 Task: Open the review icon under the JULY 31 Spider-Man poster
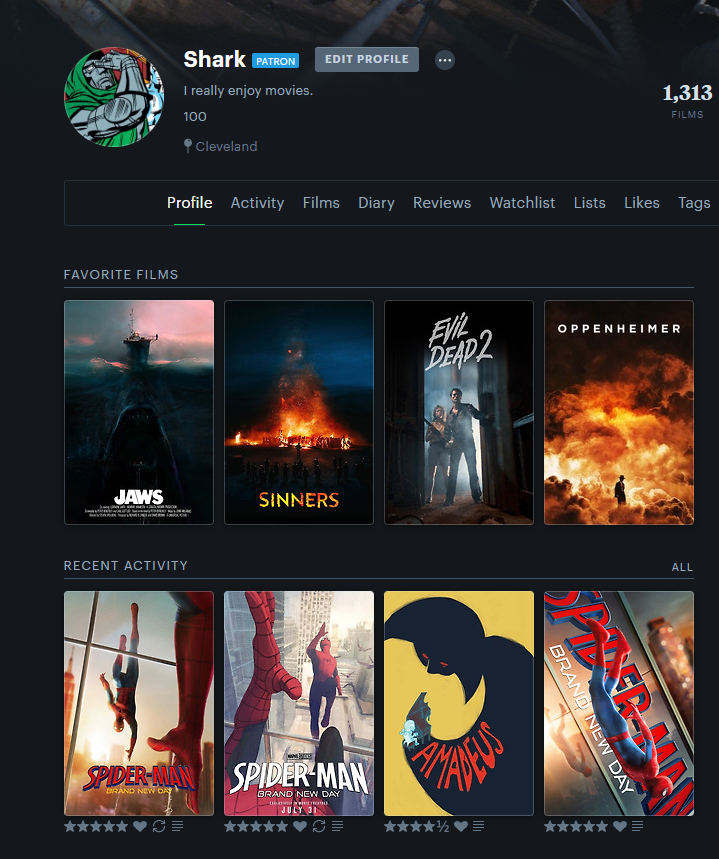pyautogui.click(x=337, y=826)
